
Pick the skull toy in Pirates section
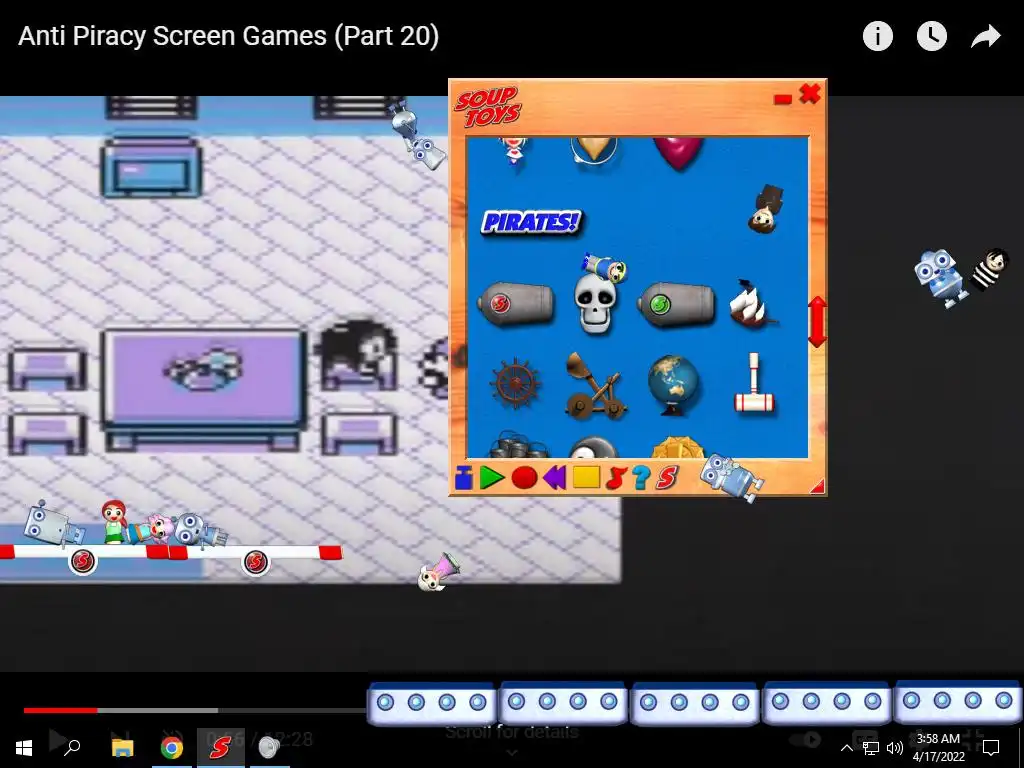pyautogui.click(x=595, y=303)
